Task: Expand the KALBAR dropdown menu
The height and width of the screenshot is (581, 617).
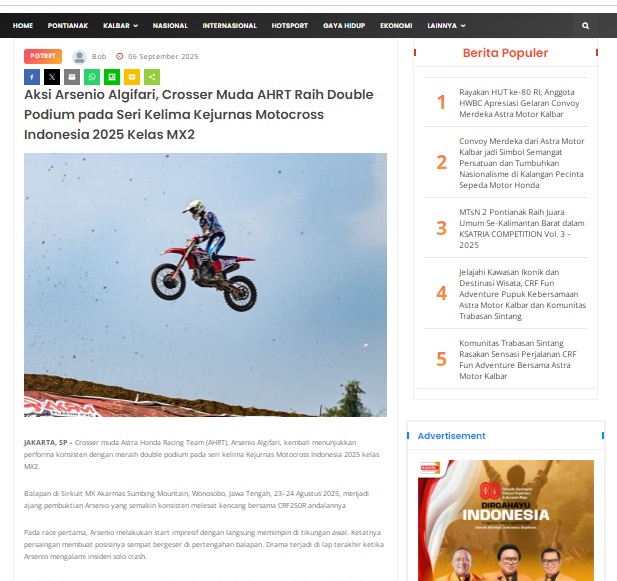Action: click(120, 26)
